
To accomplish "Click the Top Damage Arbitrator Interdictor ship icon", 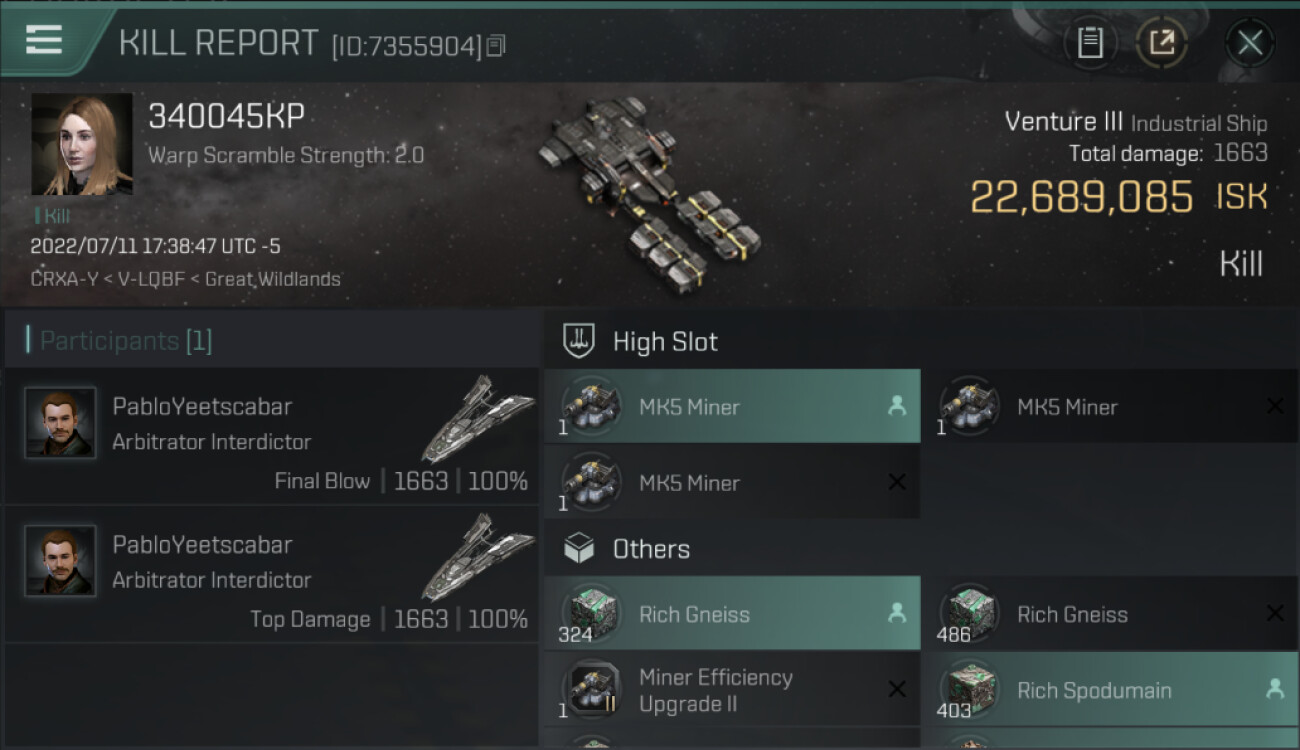I will pyautogui.click(x=478, y=556).
